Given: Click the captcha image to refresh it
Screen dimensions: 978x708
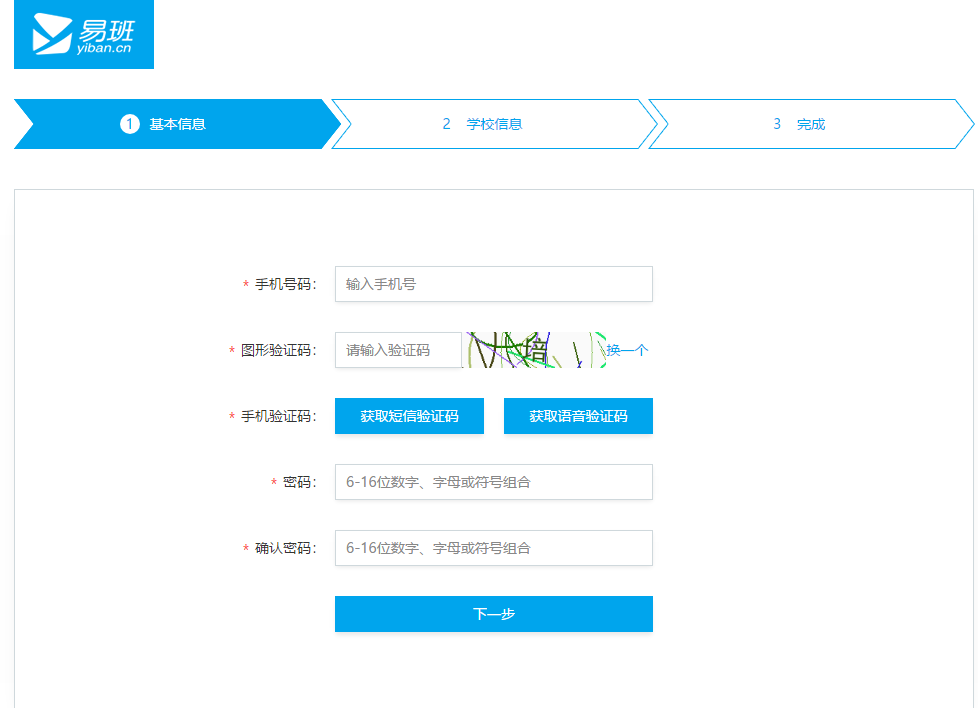Looking at the screenshot, I should click(x=534, y=350).
